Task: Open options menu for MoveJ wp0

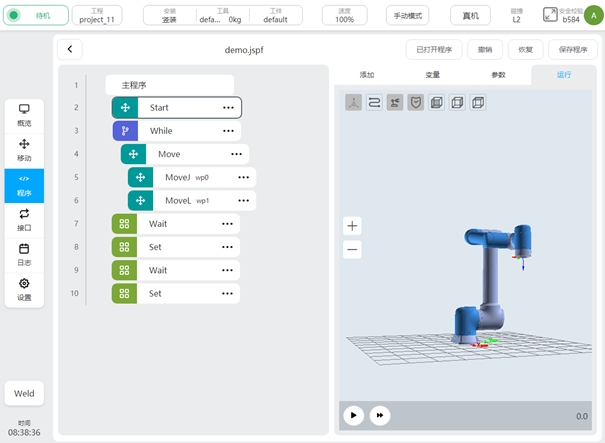Action: [x=243, y=177]
